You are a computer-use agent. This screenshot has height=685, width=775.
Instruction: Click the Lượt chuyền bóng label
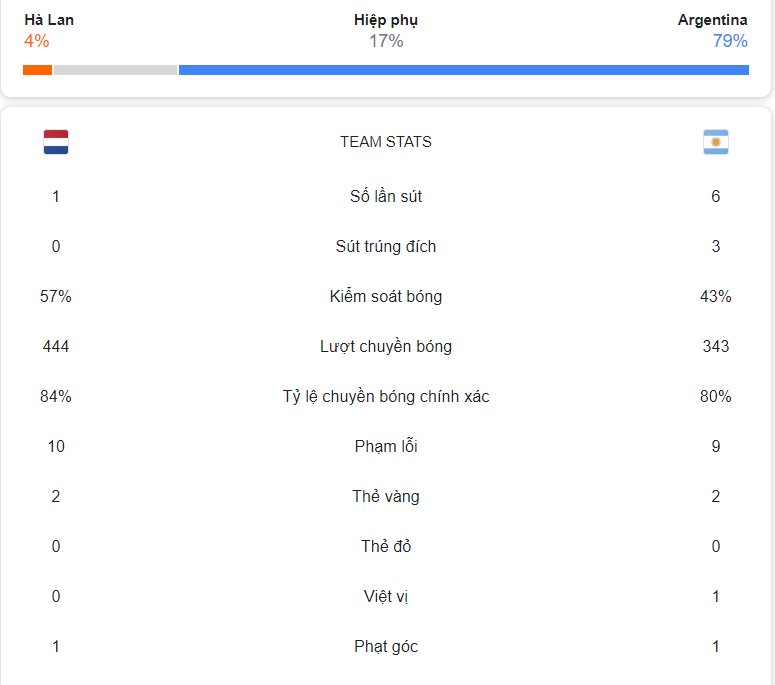click(x=386, y=346)
